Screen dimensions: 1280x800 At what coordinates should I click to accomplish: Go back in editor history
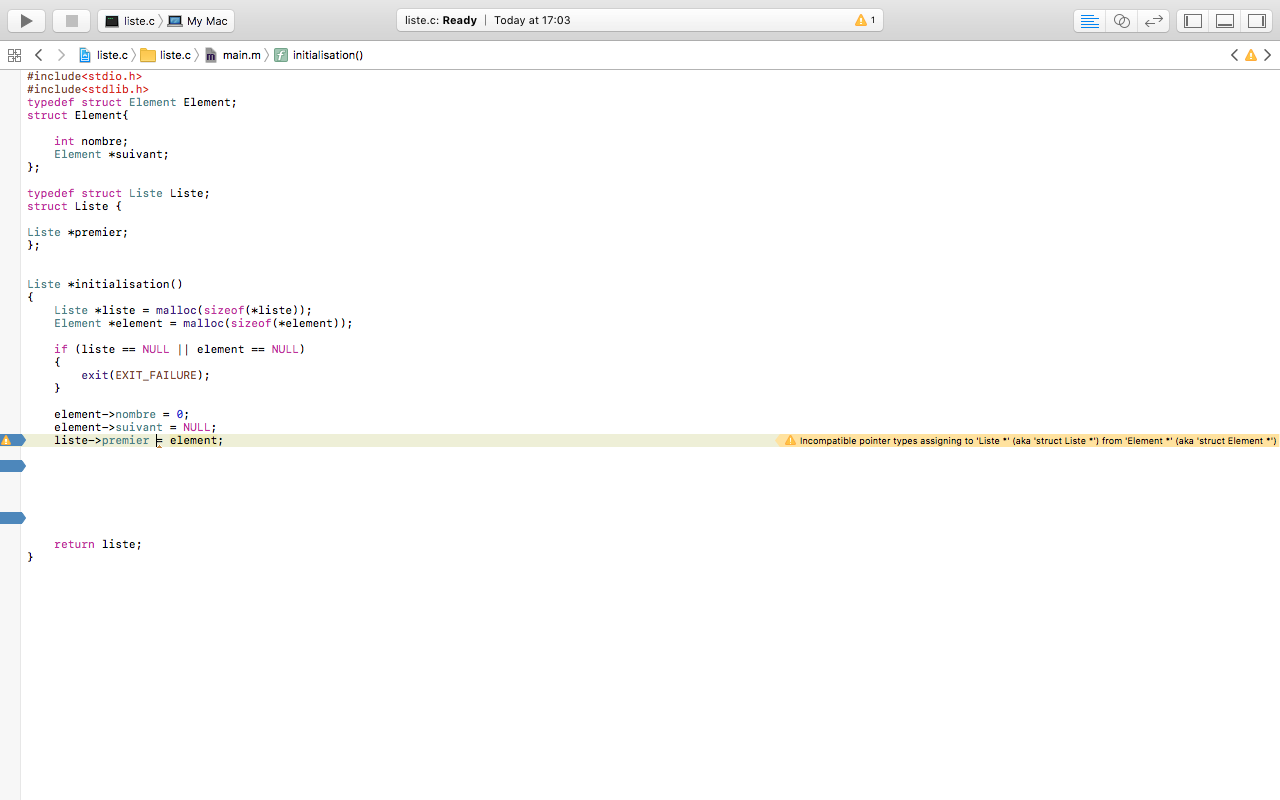click(x=39, y=55)
